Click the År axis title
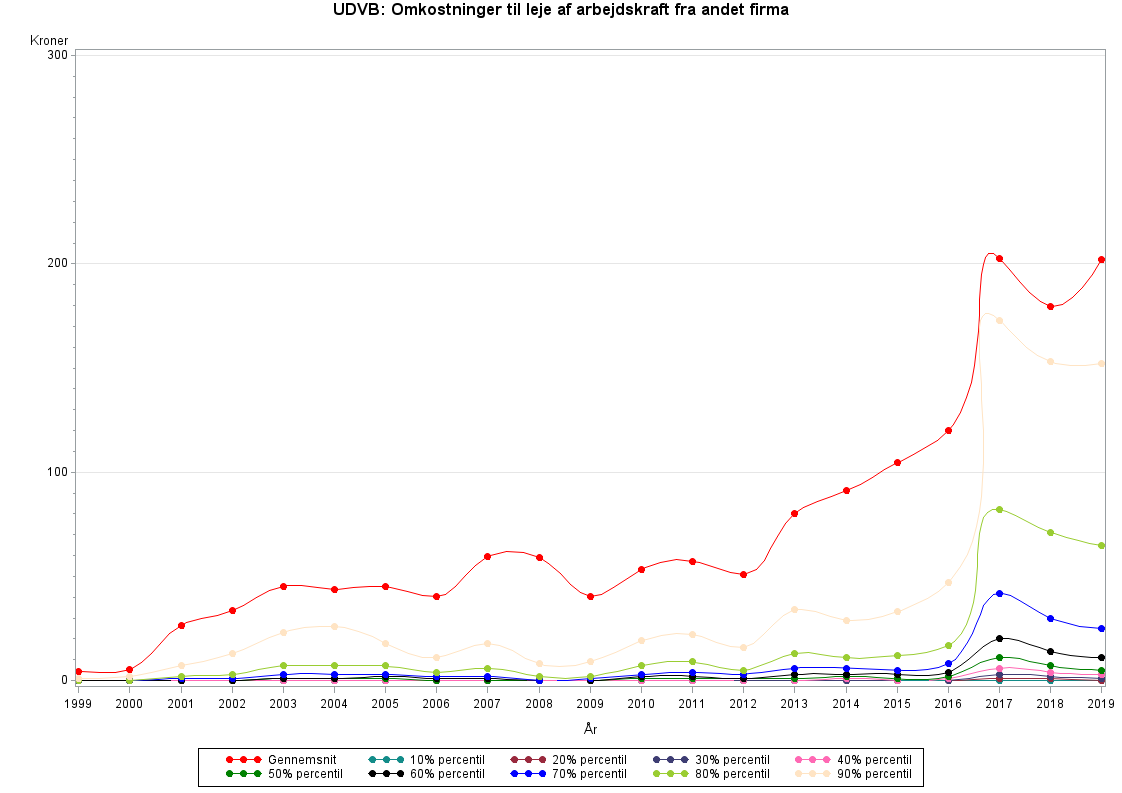The image size is (1122, 793). [590, 729]
